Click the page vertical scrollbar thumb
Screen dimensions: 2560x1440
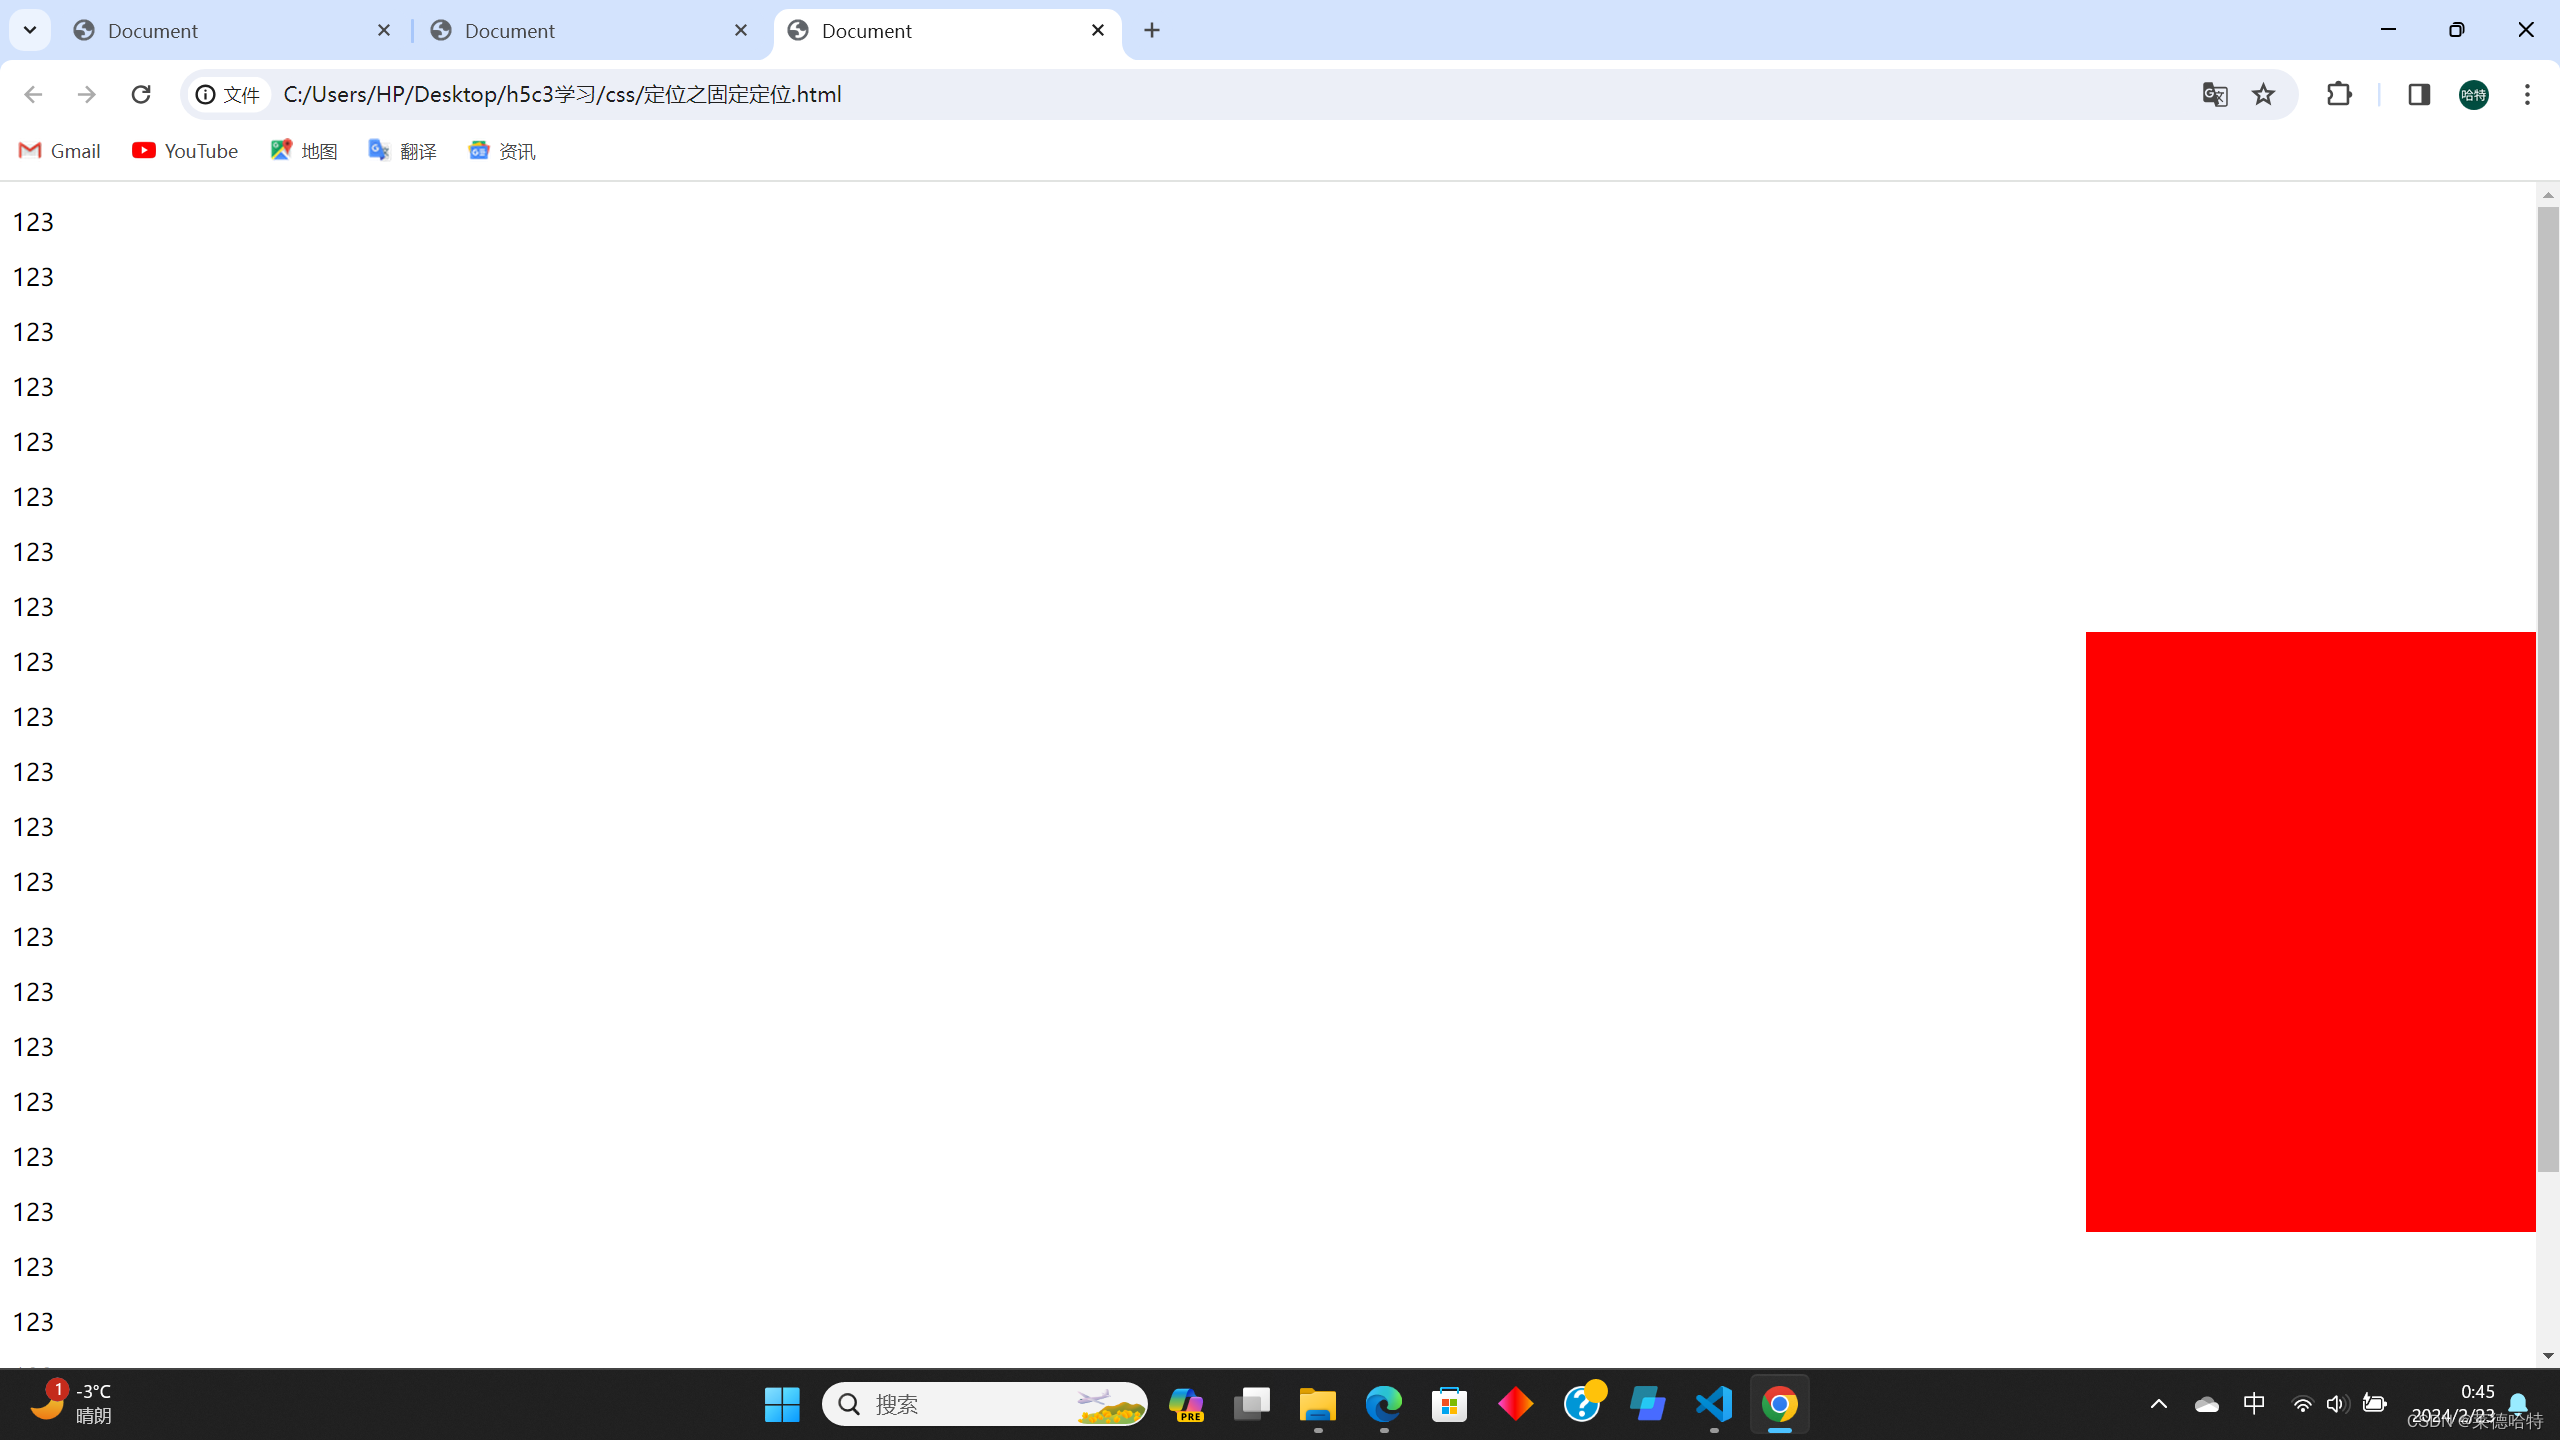coord(2547,690)
